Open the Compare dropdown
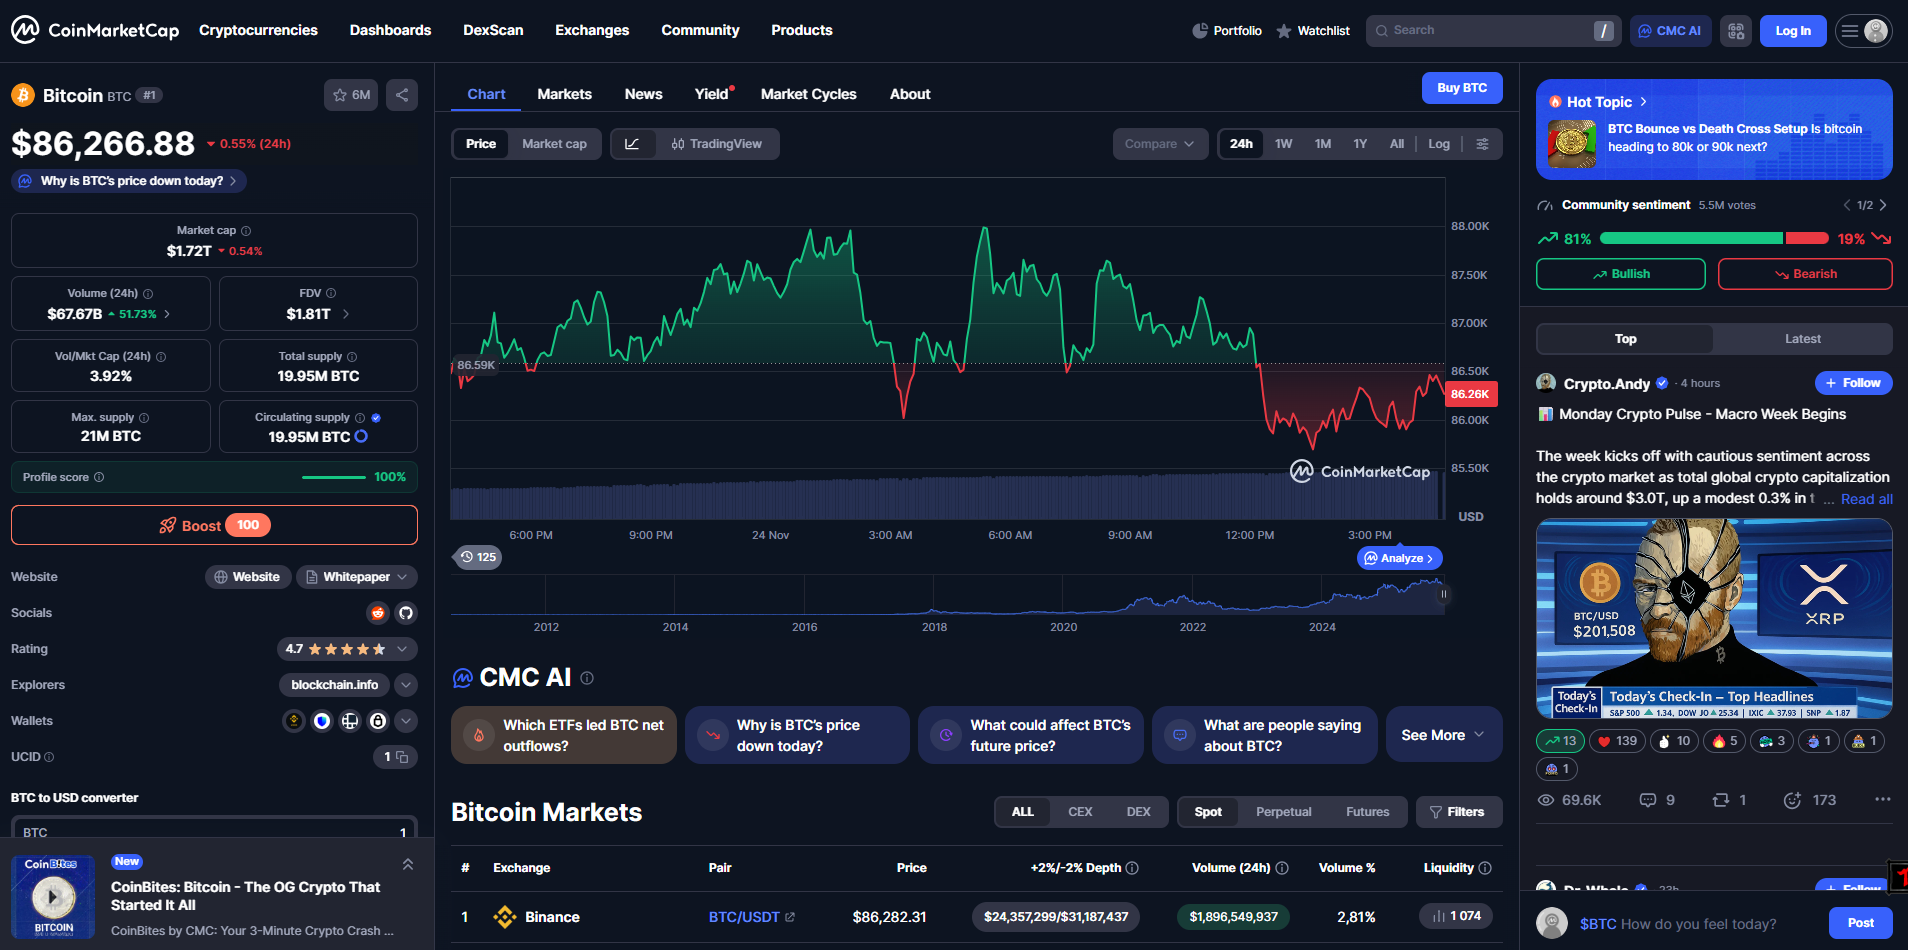Viewport: 1908px width, 950px height. click(x=1160, y=144)
